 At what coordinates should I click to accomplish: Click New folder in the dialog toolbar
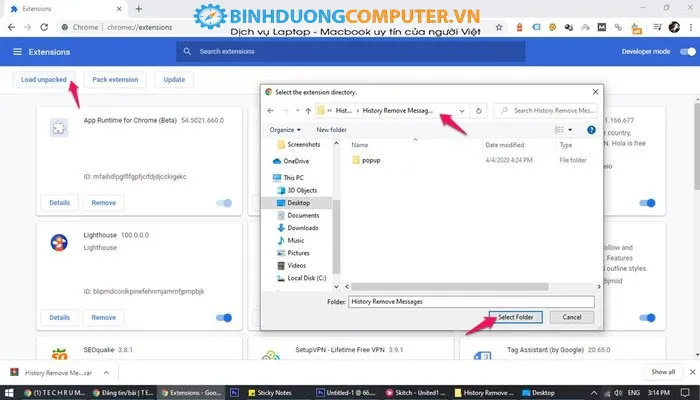(x=331, y=130)
